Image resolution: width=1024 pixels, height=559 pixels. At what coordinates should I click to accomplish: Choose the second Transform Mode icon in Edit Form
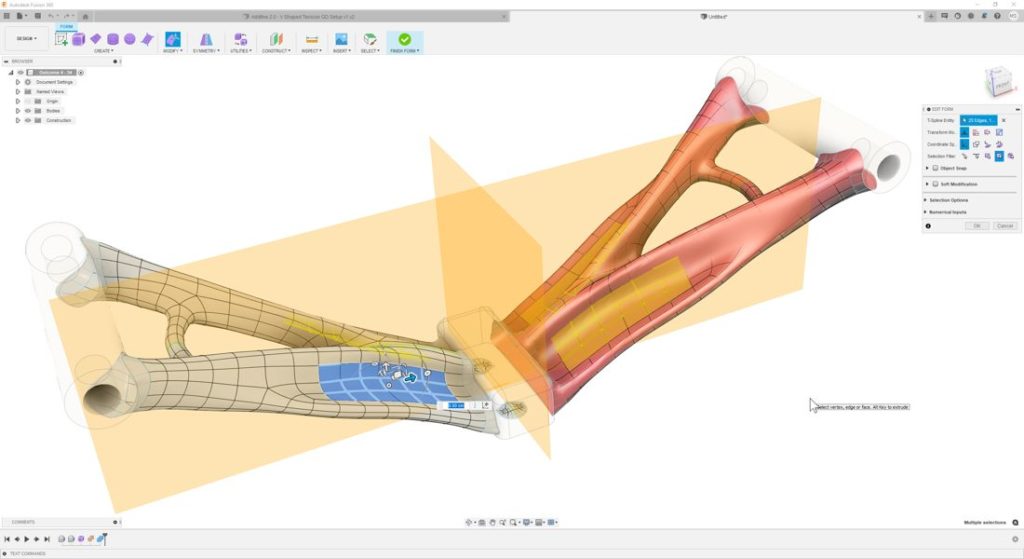(976, 133)
